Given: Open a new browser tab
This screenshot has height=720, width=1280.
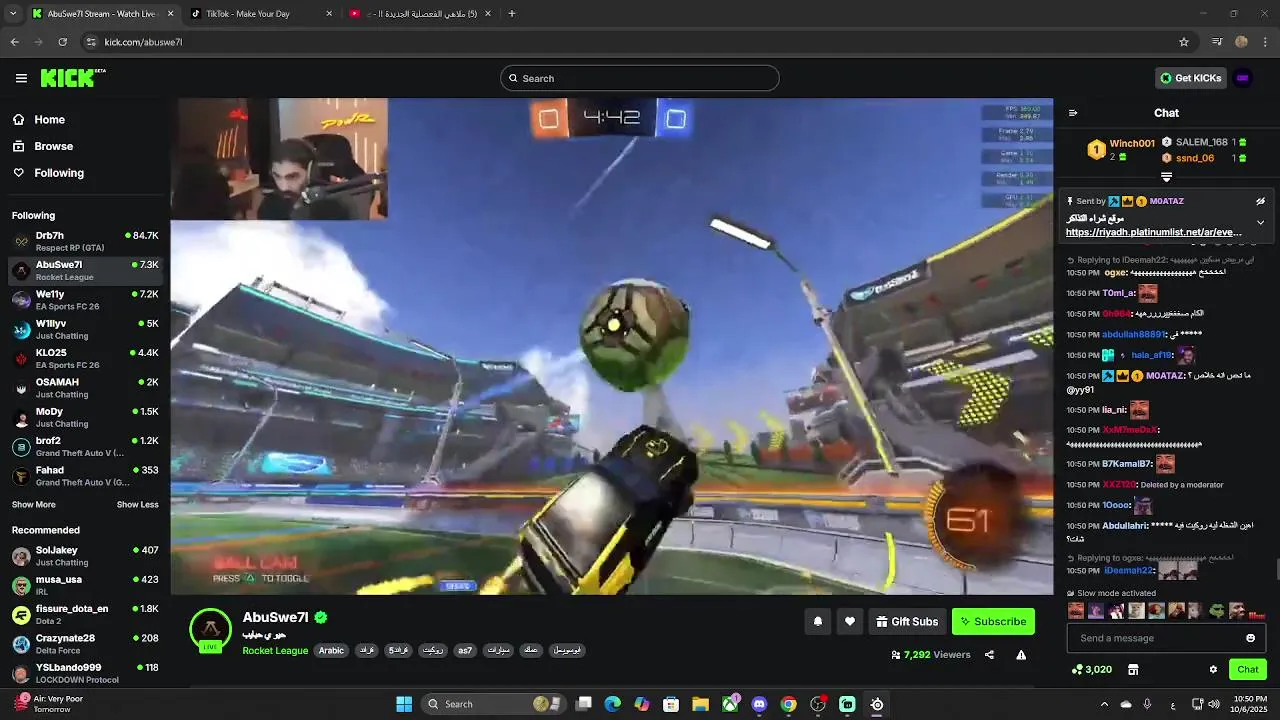Looking at the screenshot, I should (x=512, y=14).
